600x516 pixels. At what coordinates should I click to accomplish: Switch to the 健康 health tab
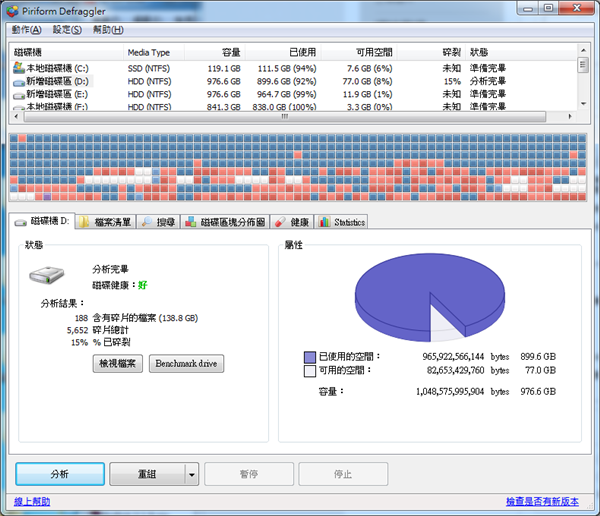293,222
